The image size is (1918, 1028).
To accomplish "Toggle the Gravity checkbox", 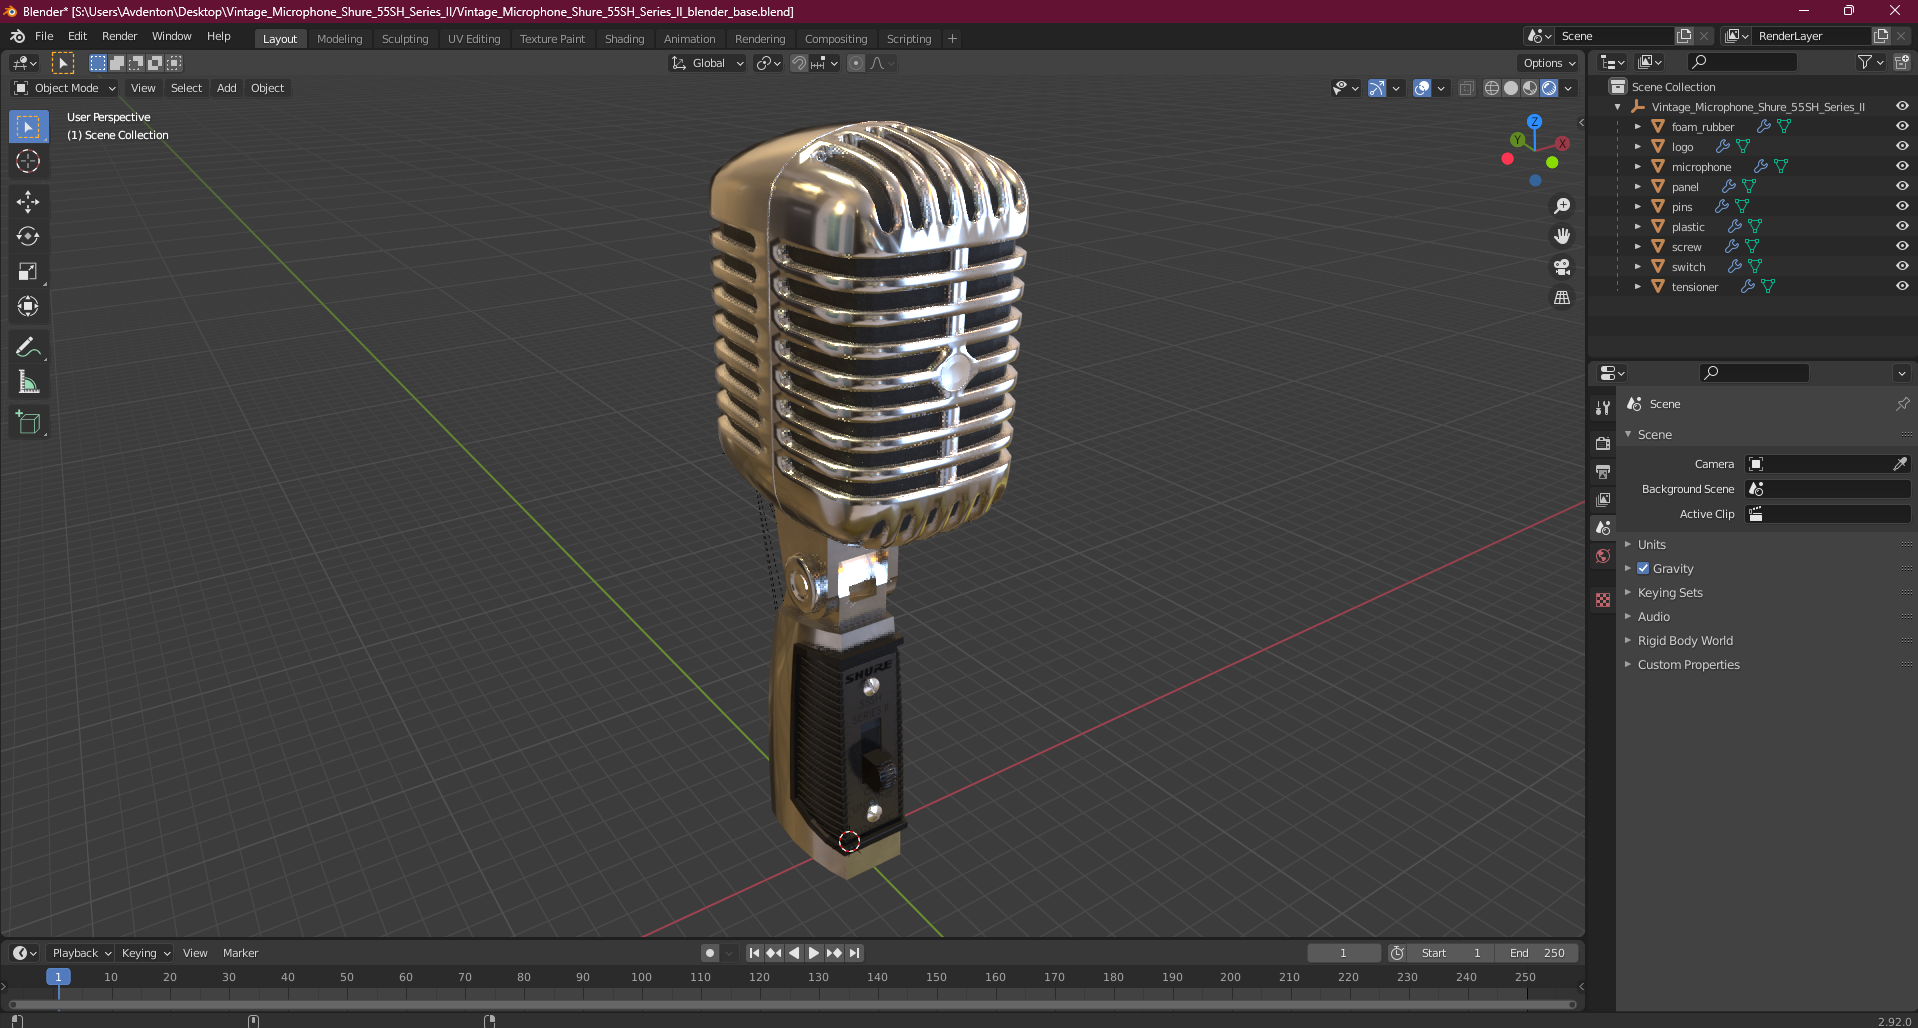I will pos(1643,568).
